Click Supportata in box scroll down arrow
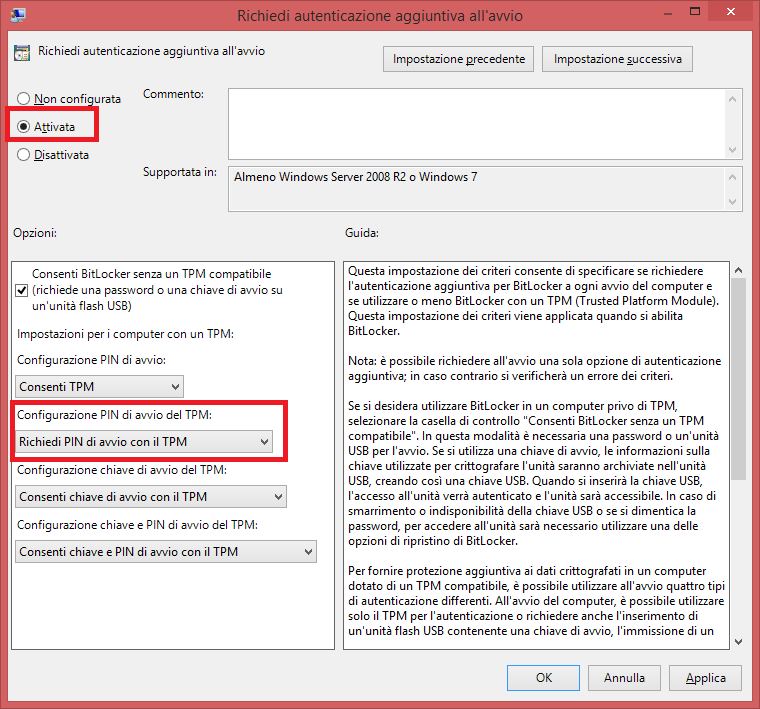 tap(732, 201)
